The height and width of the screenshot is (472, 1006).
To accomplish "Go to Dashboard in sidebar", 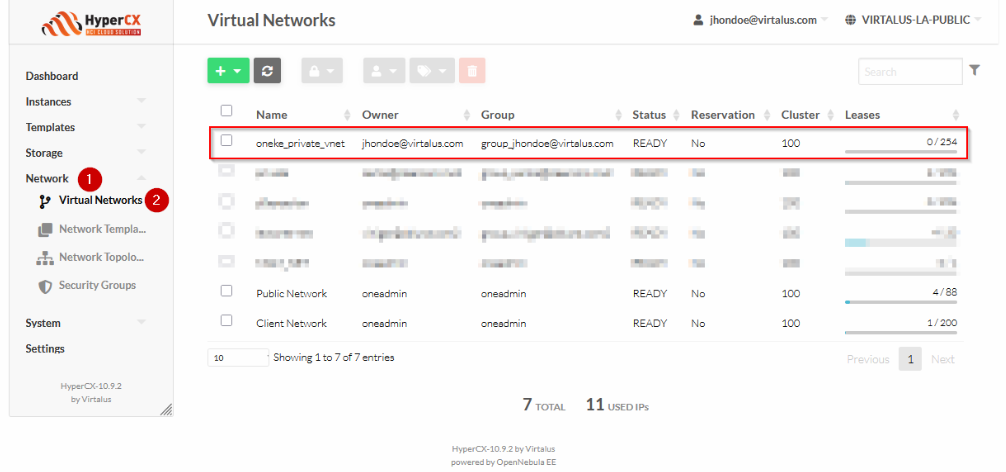I will (x=52, y=76).
